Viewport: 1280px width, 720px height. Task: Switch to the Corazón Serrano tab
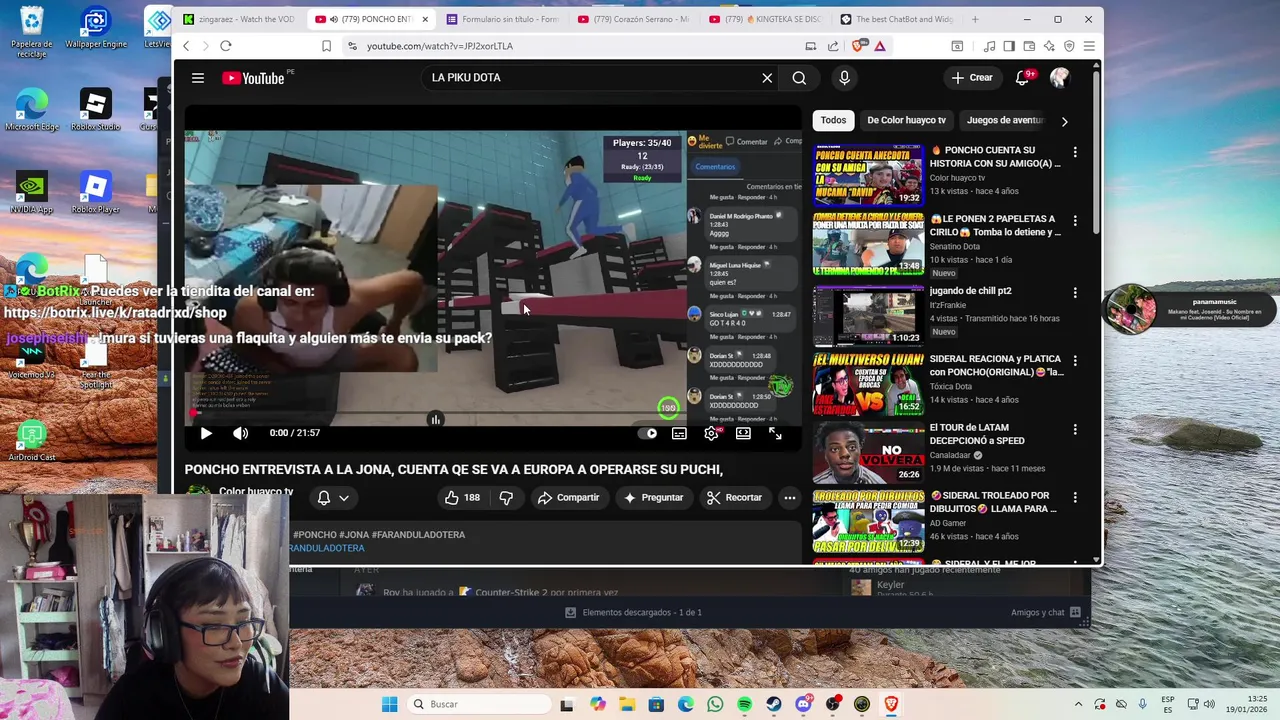click(635, 19)
